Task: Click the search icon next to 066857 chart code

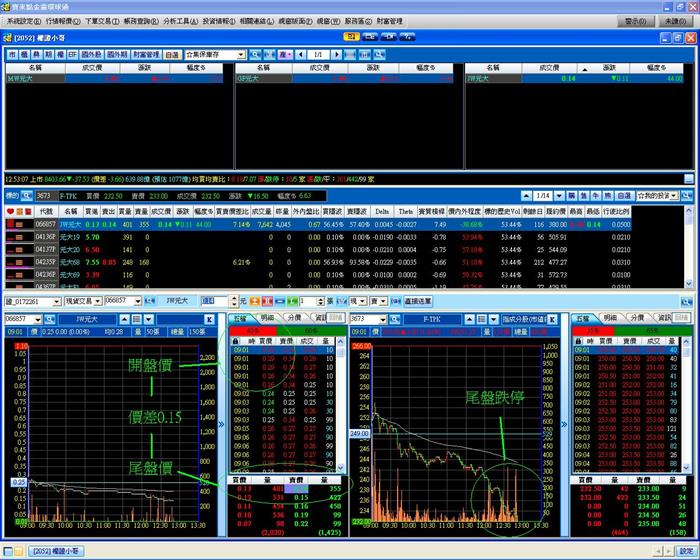Action: click(50, 319)
